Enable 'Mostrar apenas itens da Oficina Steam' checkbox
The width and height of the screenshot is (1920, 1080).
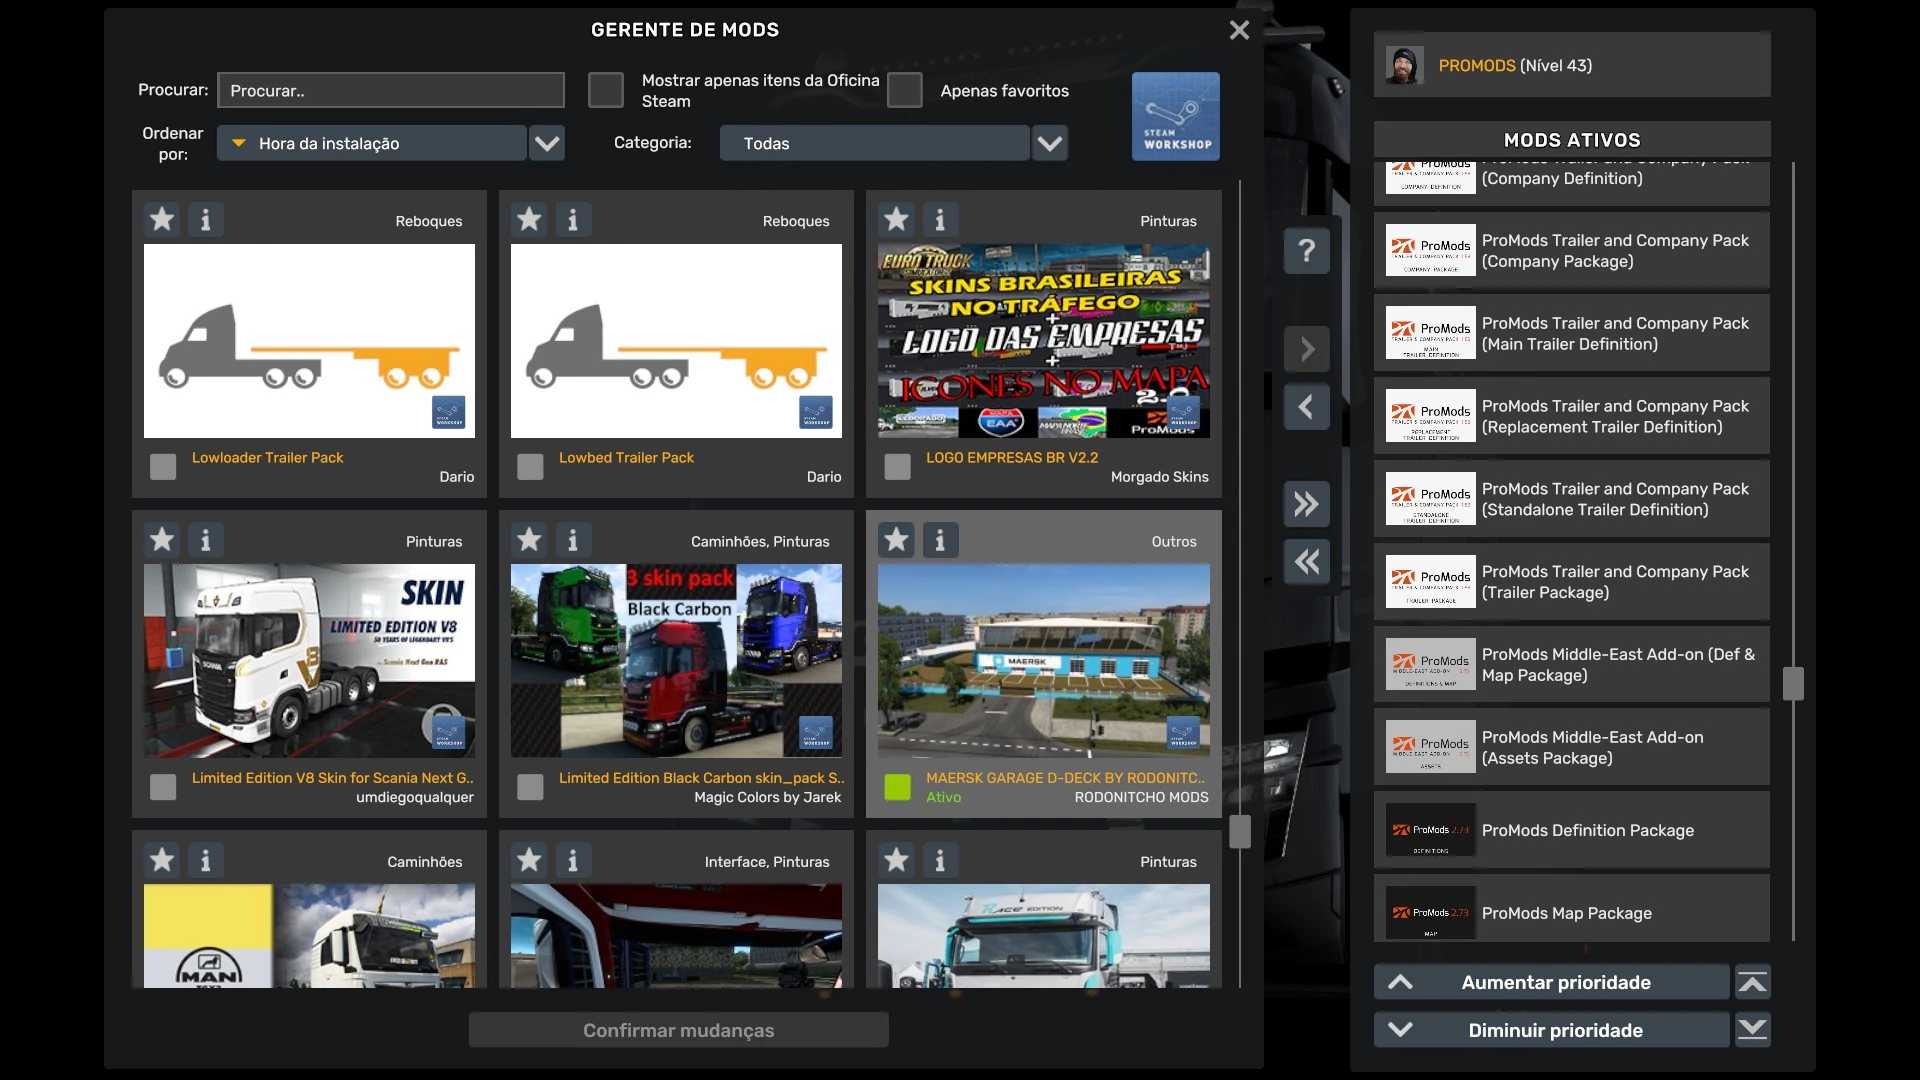pos(606,91)
